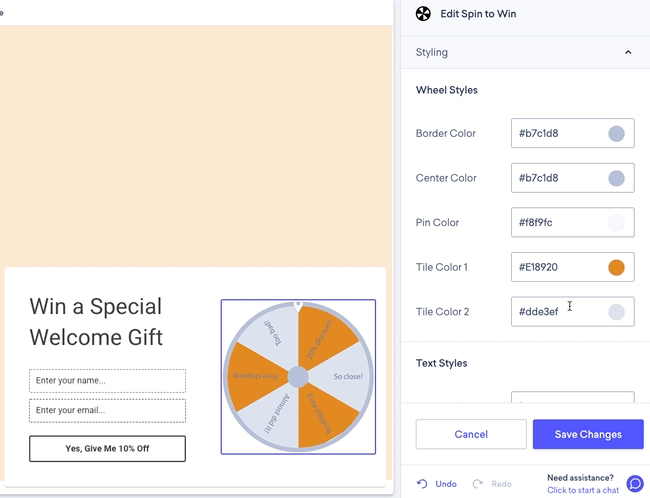
Task: Click the Redo arrow icon
Action: point(478,484)
